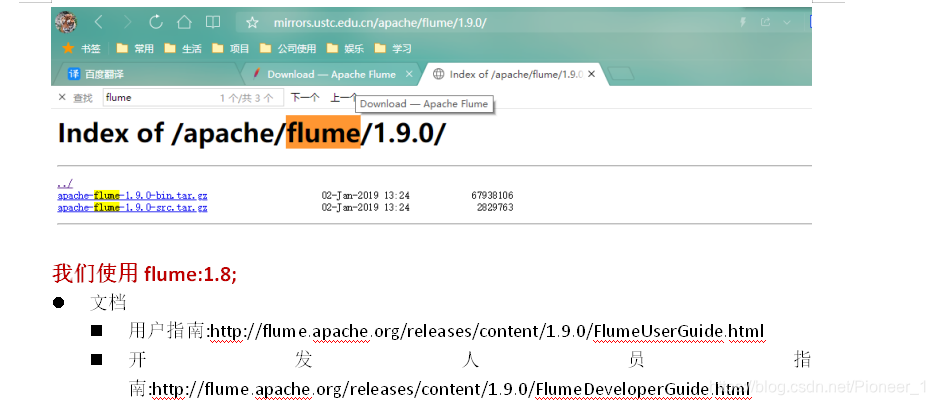Click the Index of /apache/flume/1.9.0/ heading
The image size is (935, 405).
[251, 133]
